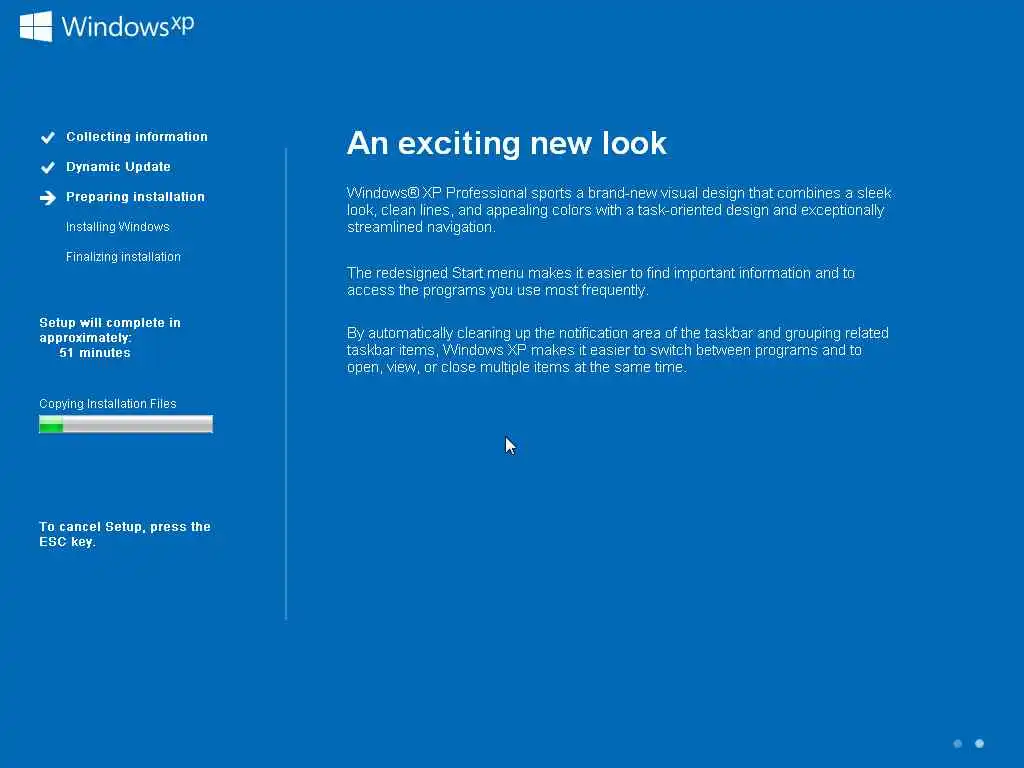This screenshot has height=768, width=1024.
Task: Click the Copying Installation Files progress bar
Action: click(x=126, y=424)
